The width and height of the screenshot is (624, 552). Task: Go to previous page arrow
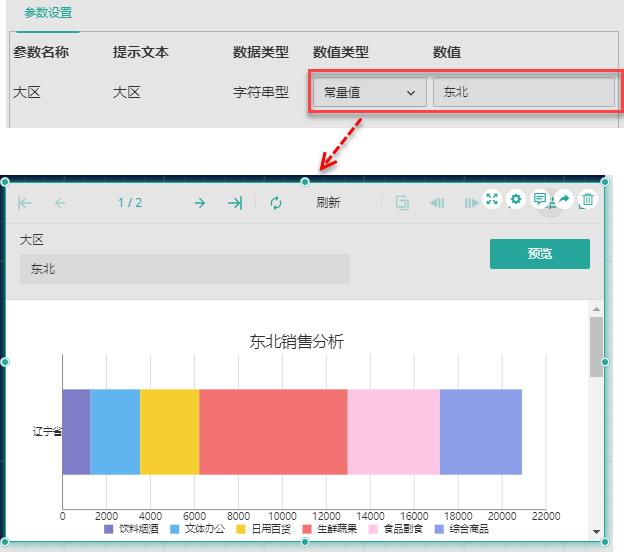coord(60,203)
